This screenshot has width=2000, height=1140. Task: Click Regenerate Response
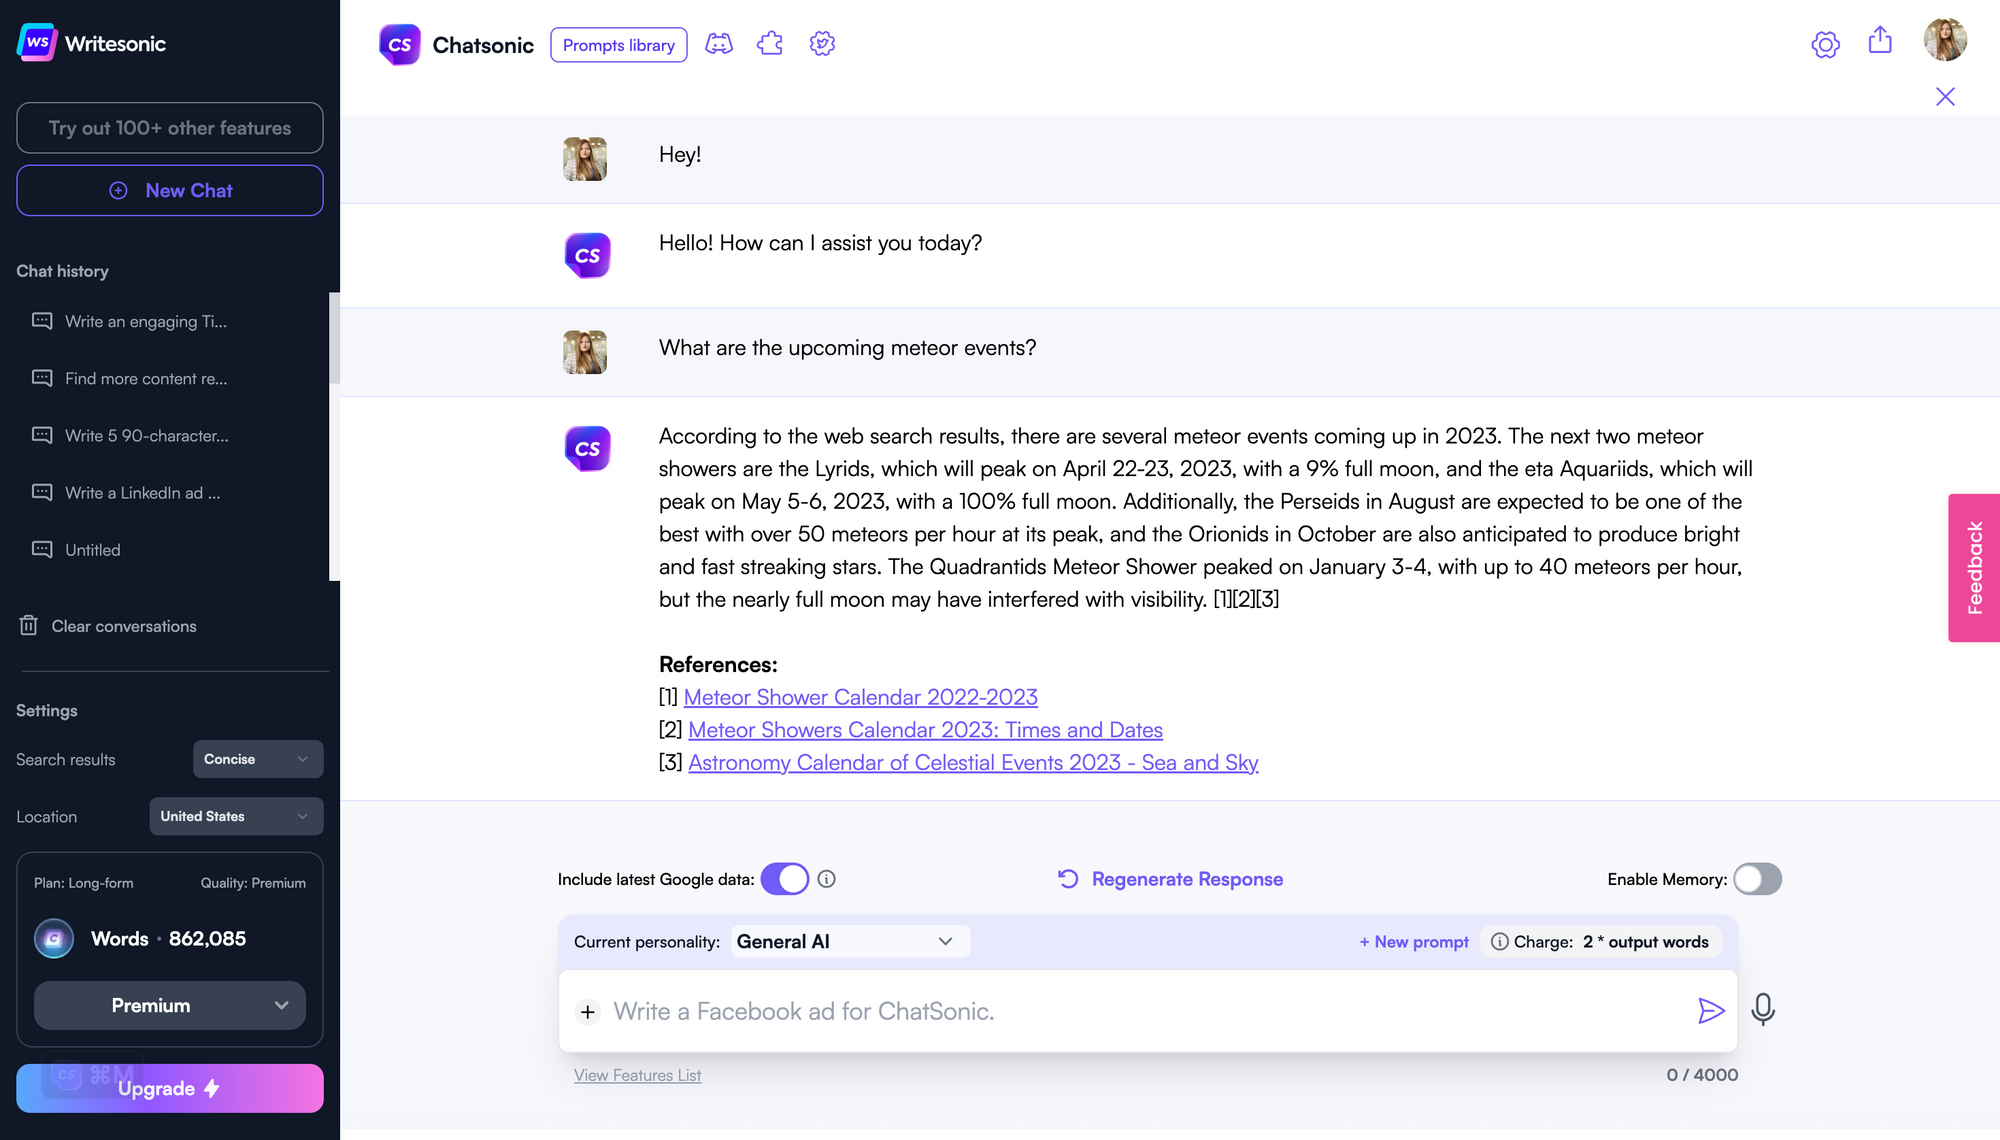pos(1186,878)
